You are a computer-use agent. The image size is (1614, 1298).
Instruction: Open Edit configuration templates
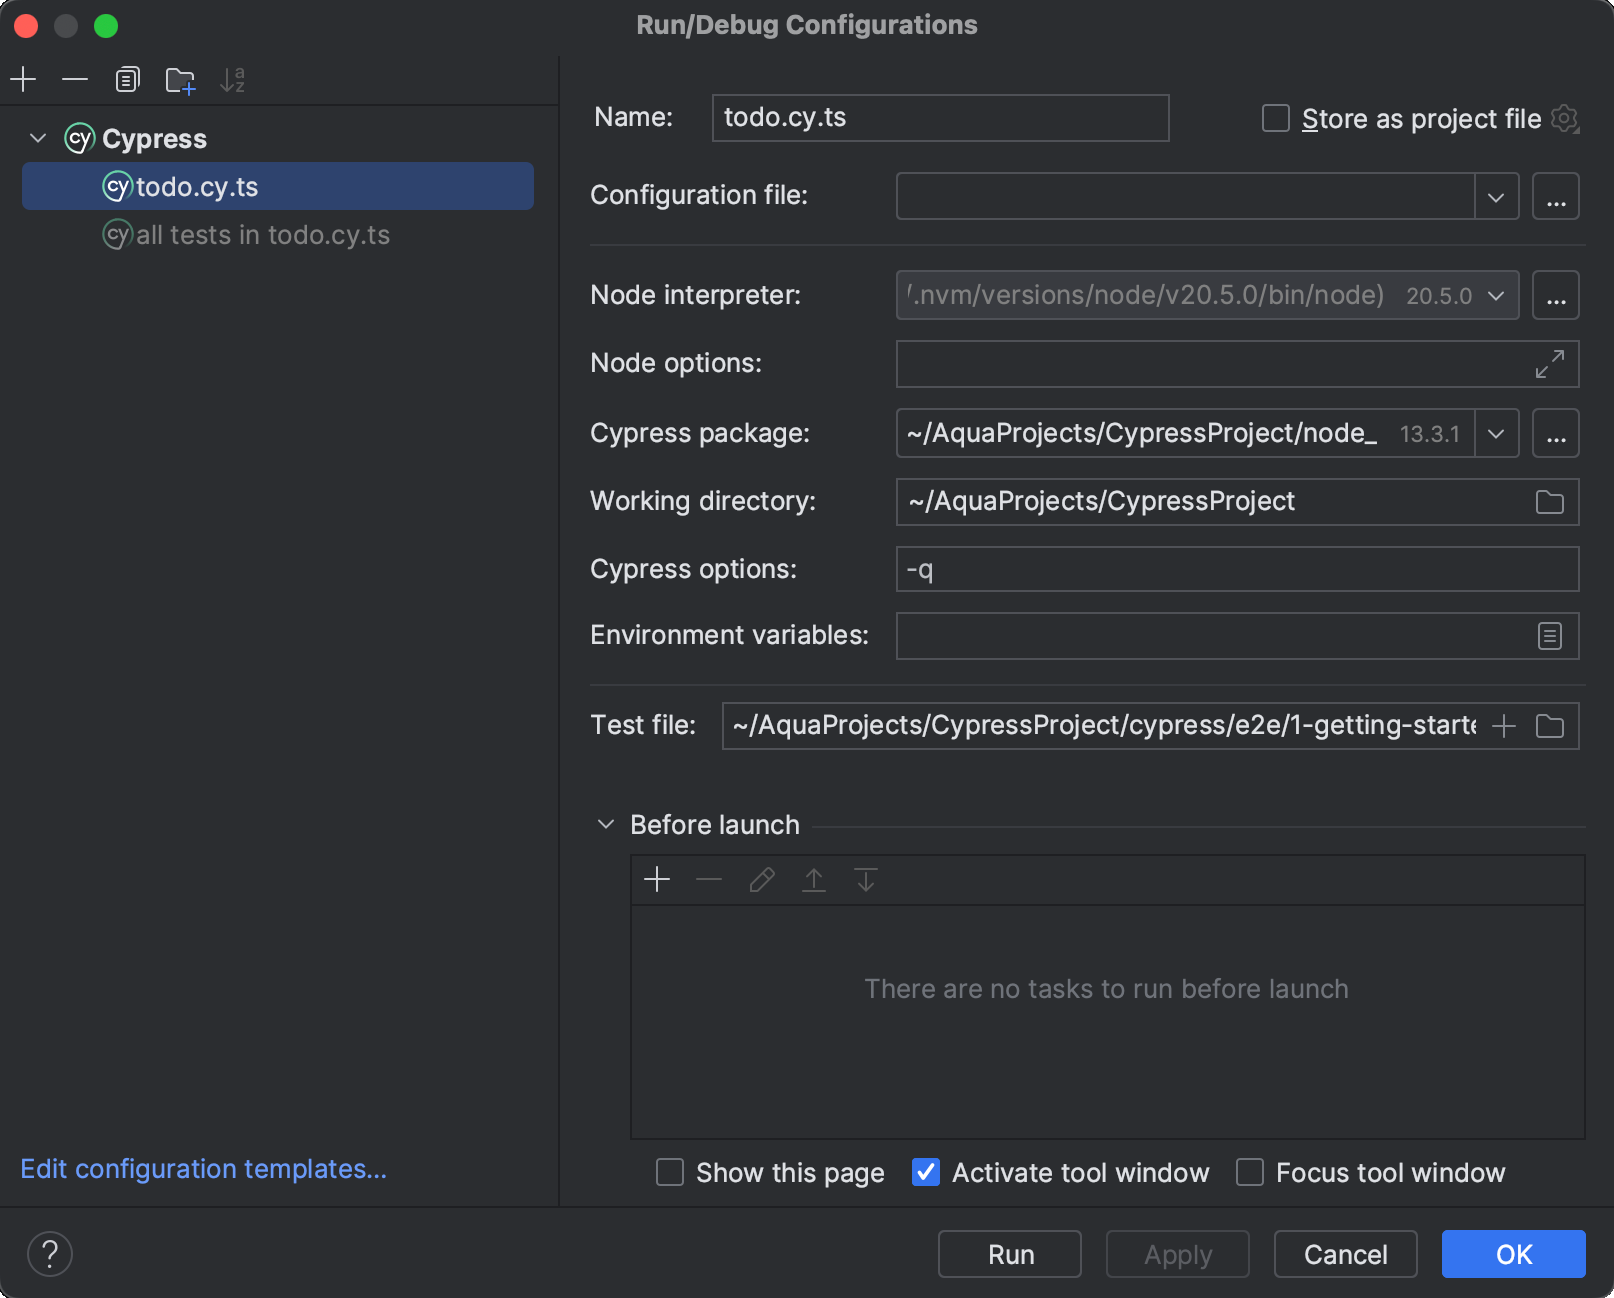tap(203, 1168)
